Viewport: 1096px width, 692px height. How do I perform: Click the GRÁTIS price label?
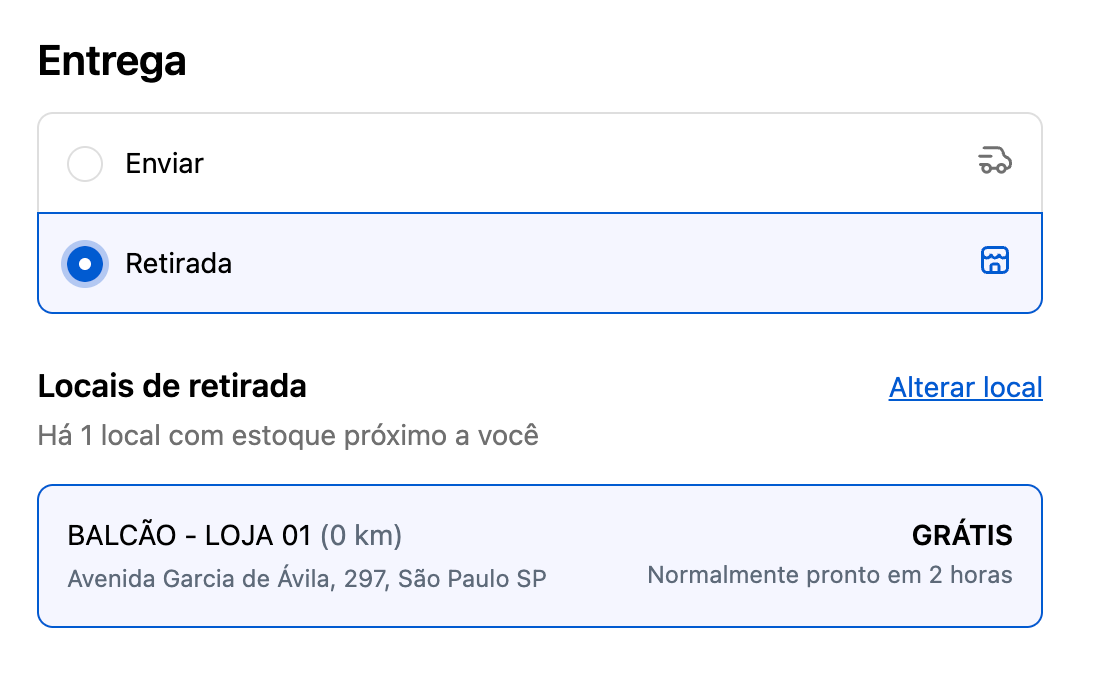(x=962, y=536)
